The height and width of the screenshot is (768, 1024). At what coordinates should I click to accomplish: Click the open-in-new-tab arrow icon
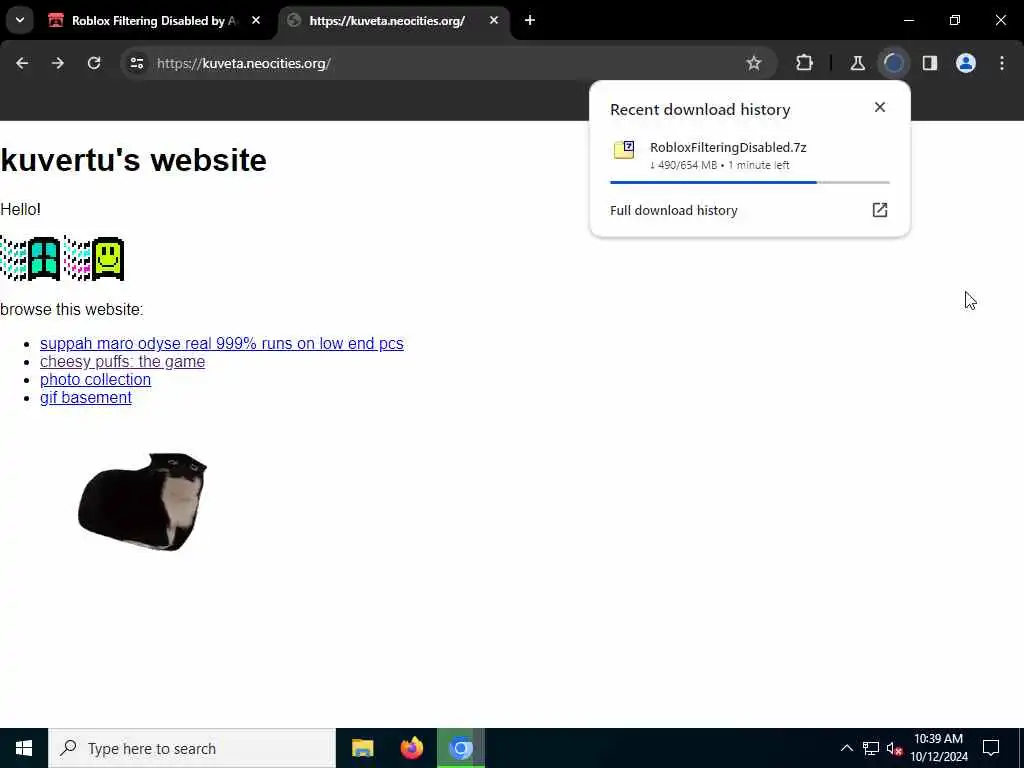880,210
